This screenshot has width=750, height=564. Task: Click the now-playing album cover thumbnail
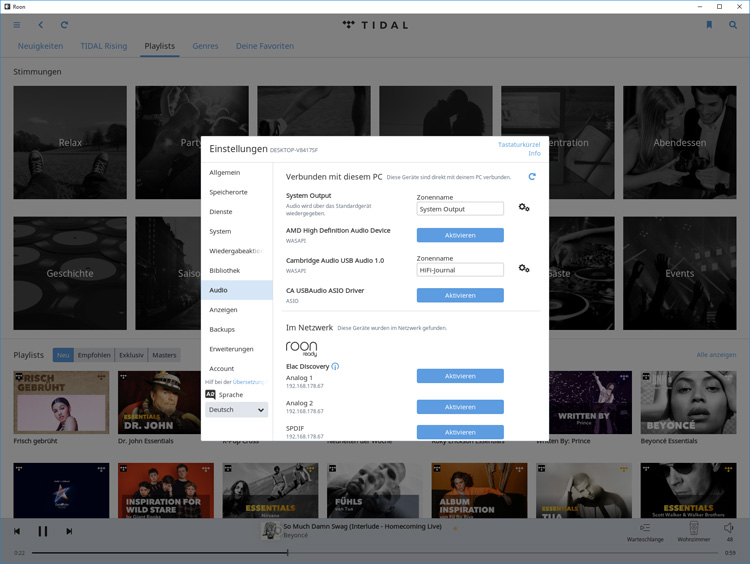[x=271, y=531]
